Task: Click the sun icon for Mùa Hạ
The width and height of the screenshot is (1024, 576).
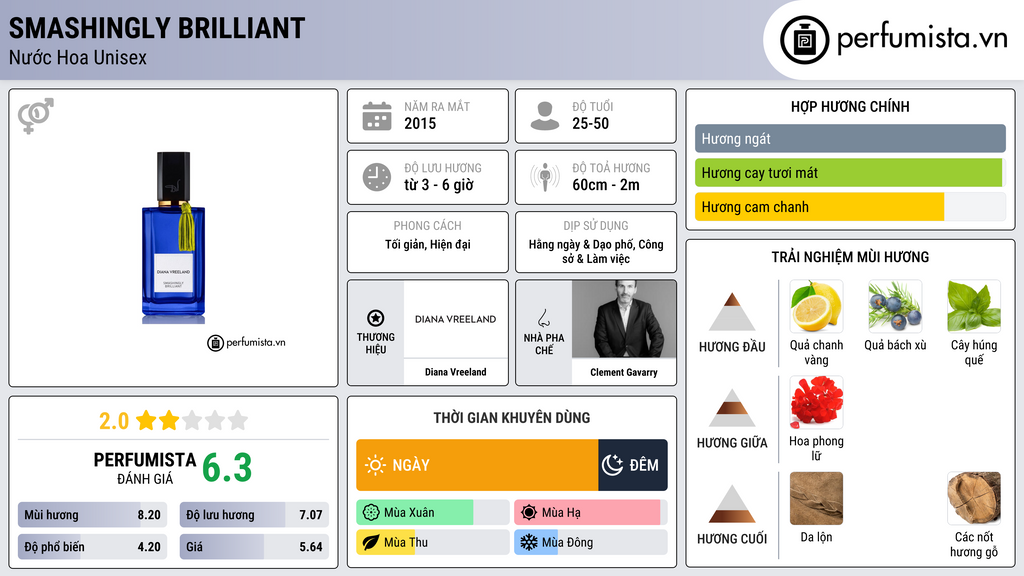Action: [529, 513]
